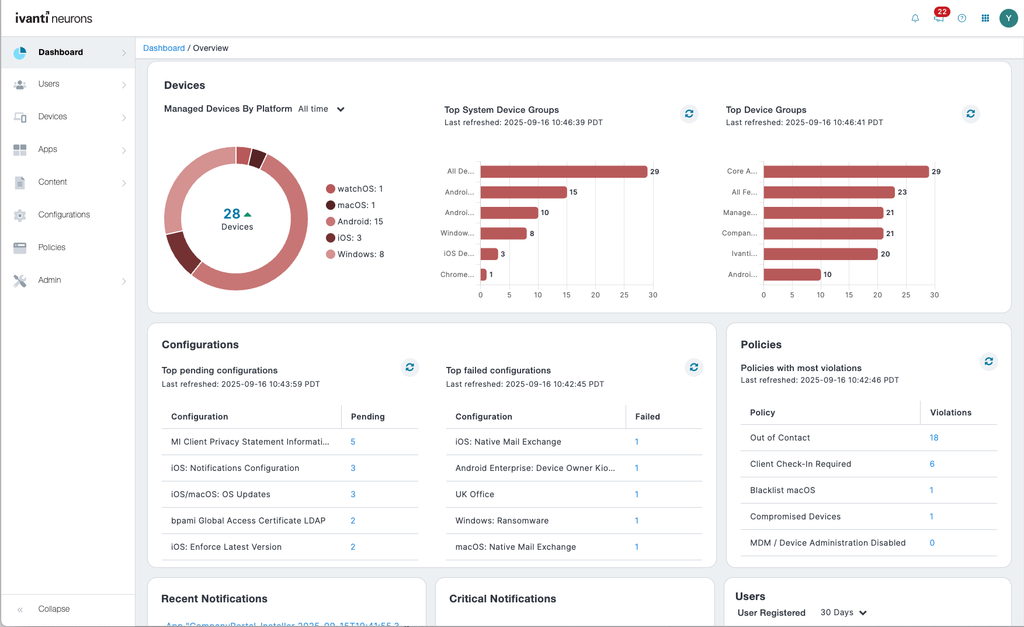Click the Core A... bar in Top Device Groups
The width and height of the screenshot is (1024, 627).
click(846, 172)
